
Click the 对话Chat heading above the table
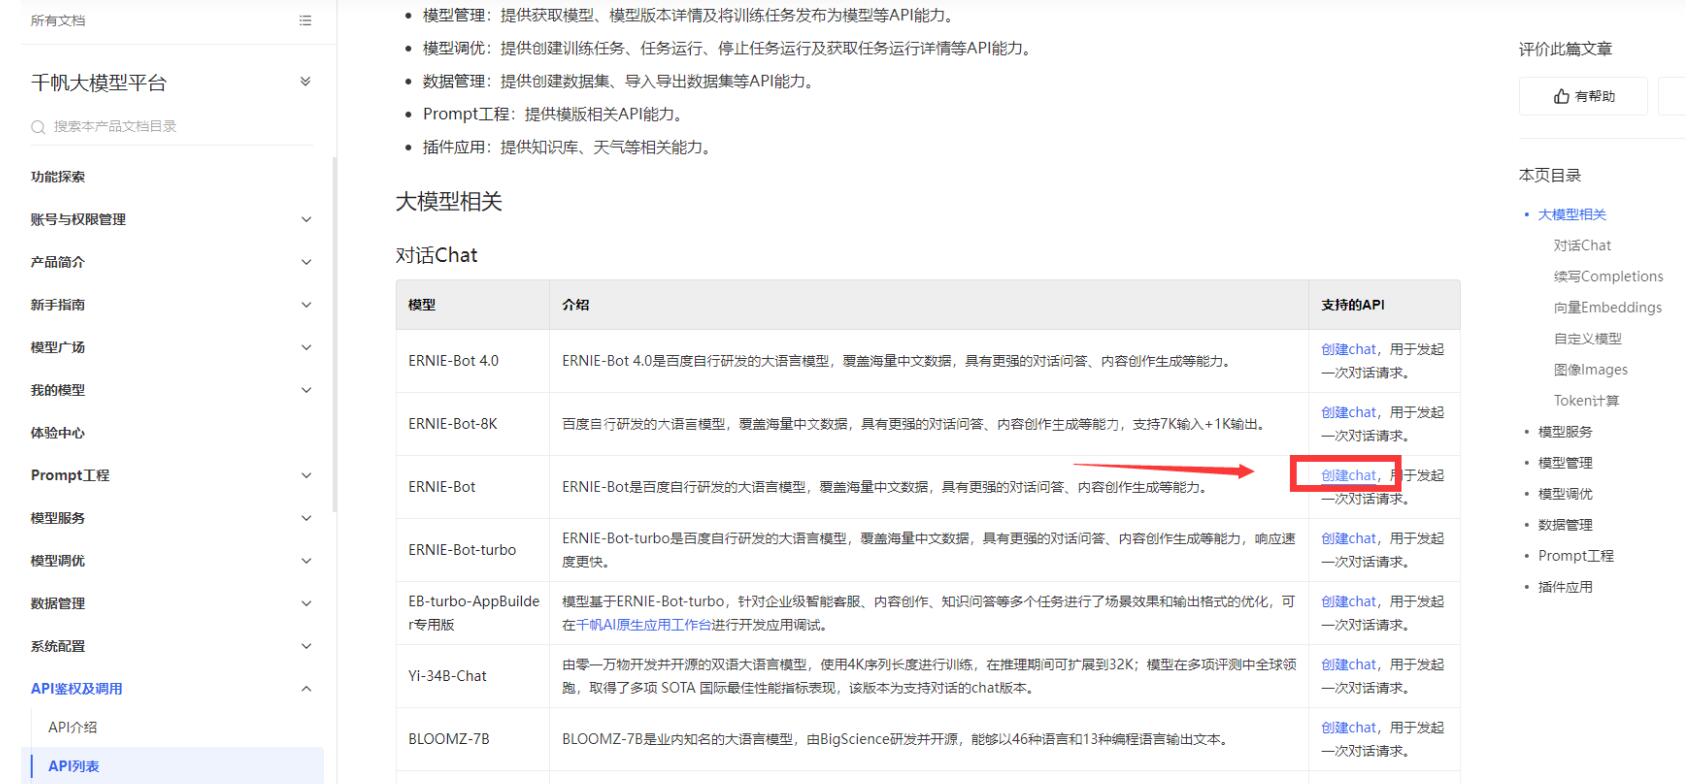point(437,256)
